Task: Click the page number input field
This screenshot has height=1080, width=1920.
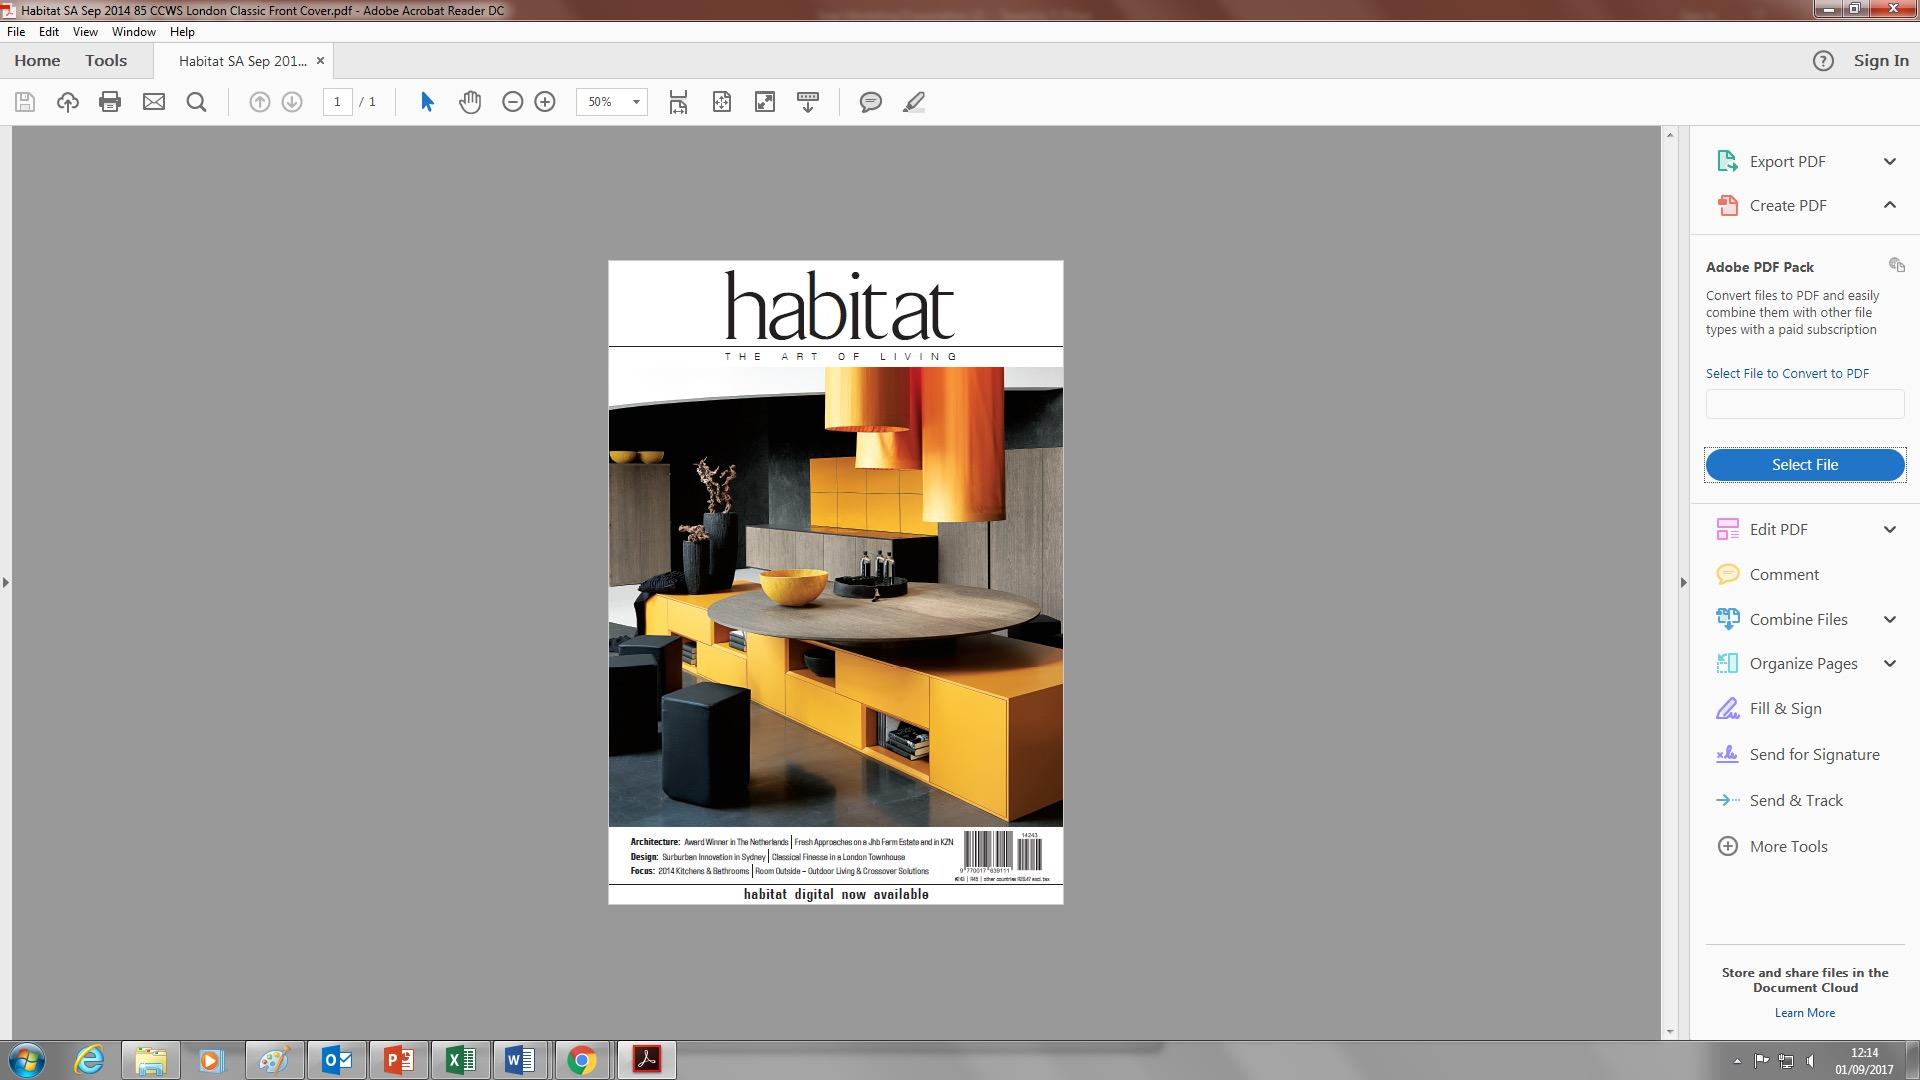Action: coord(337,102)
